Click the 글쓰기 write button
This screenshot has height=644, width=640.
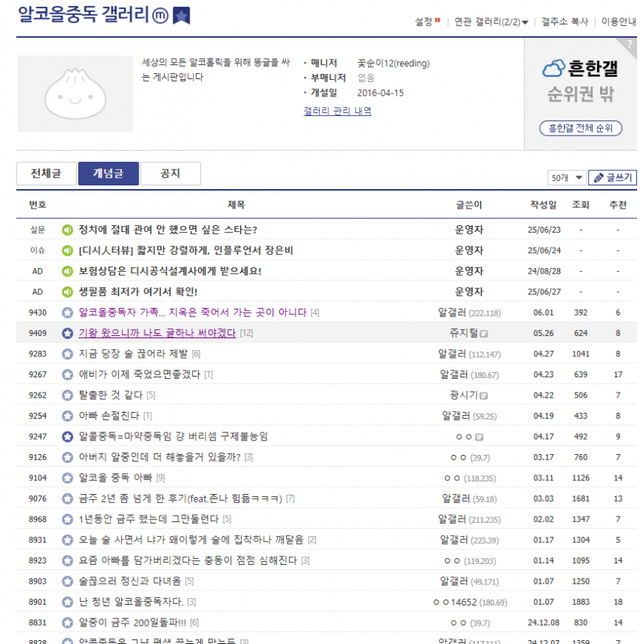click(x=612, y=177)
